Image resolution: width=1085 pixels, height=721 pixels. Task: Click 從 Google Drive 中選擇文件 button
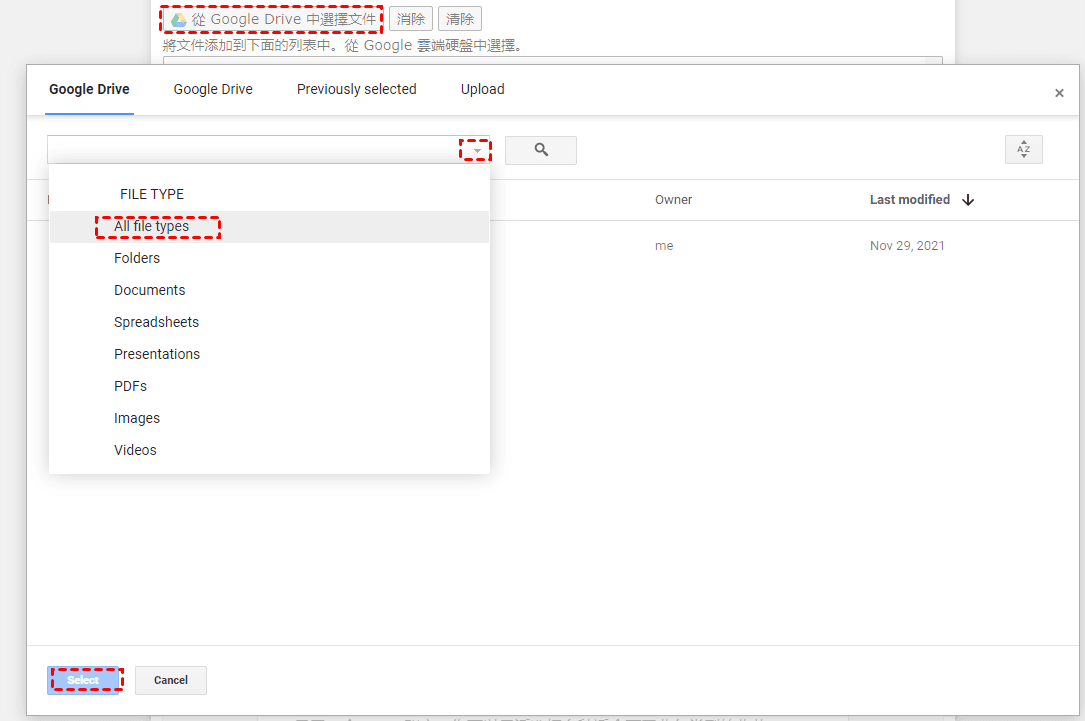[273, 19]
